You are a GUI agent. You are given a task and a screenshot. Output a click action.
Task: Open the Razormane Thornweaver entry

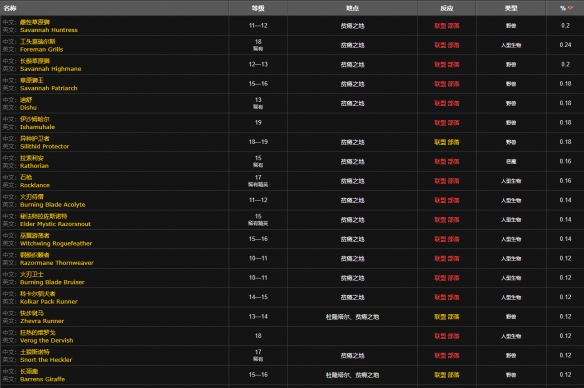[x=57, y=263]
